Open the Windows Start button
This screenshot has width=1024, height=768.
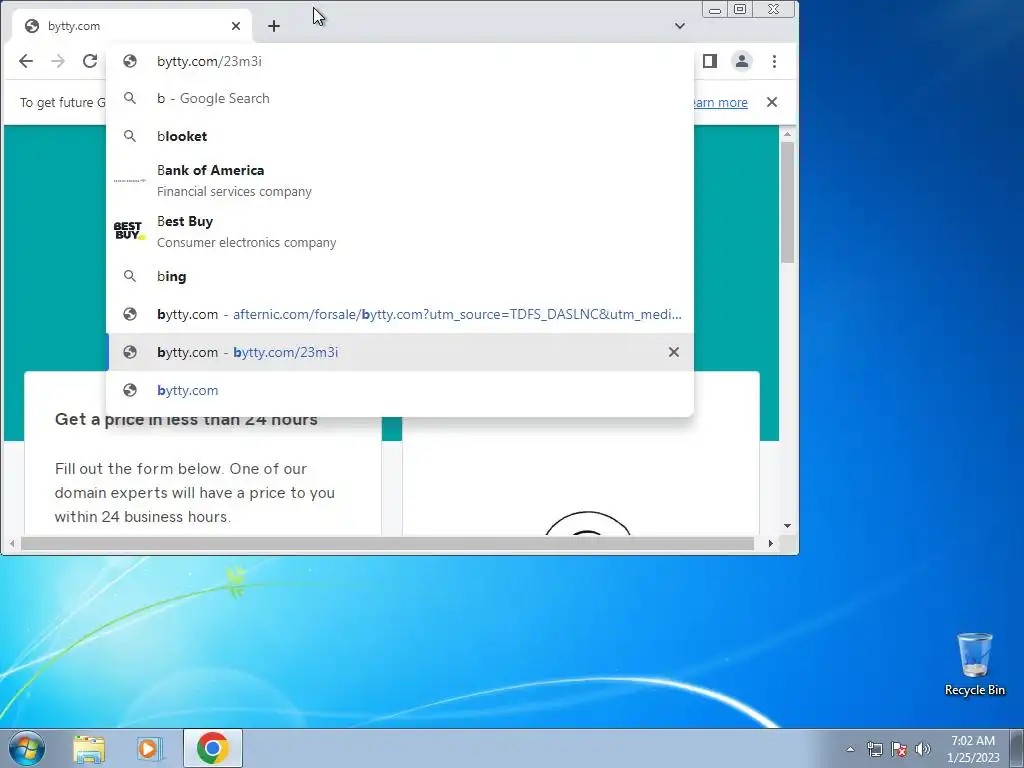[x=26, y=748]
